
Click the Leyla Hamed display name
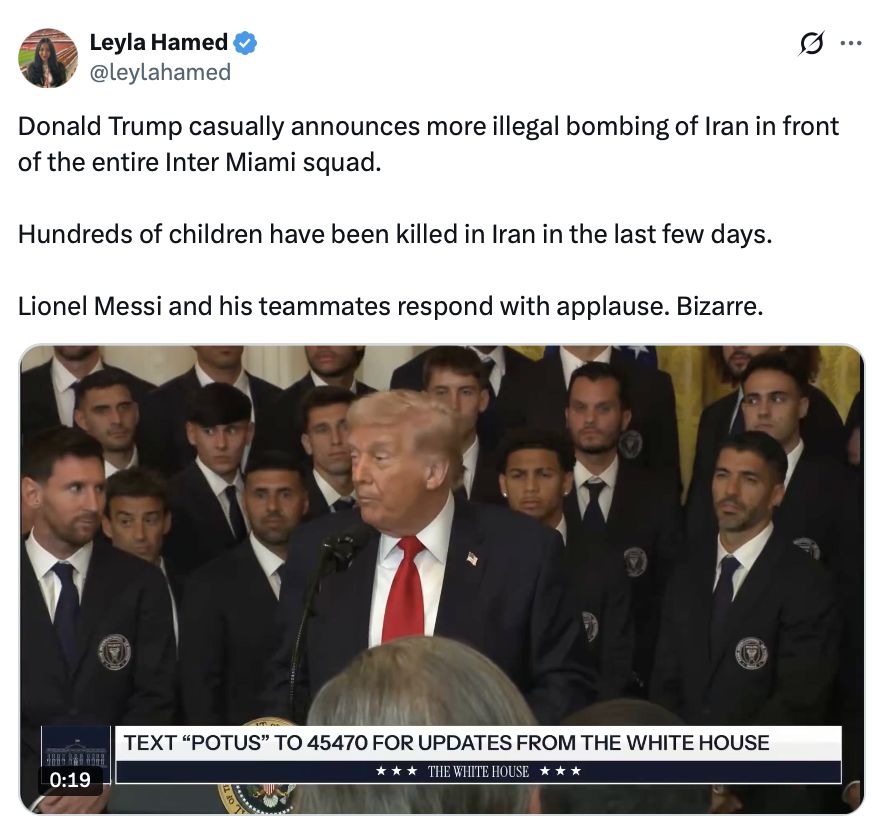(x=158, y=42)
